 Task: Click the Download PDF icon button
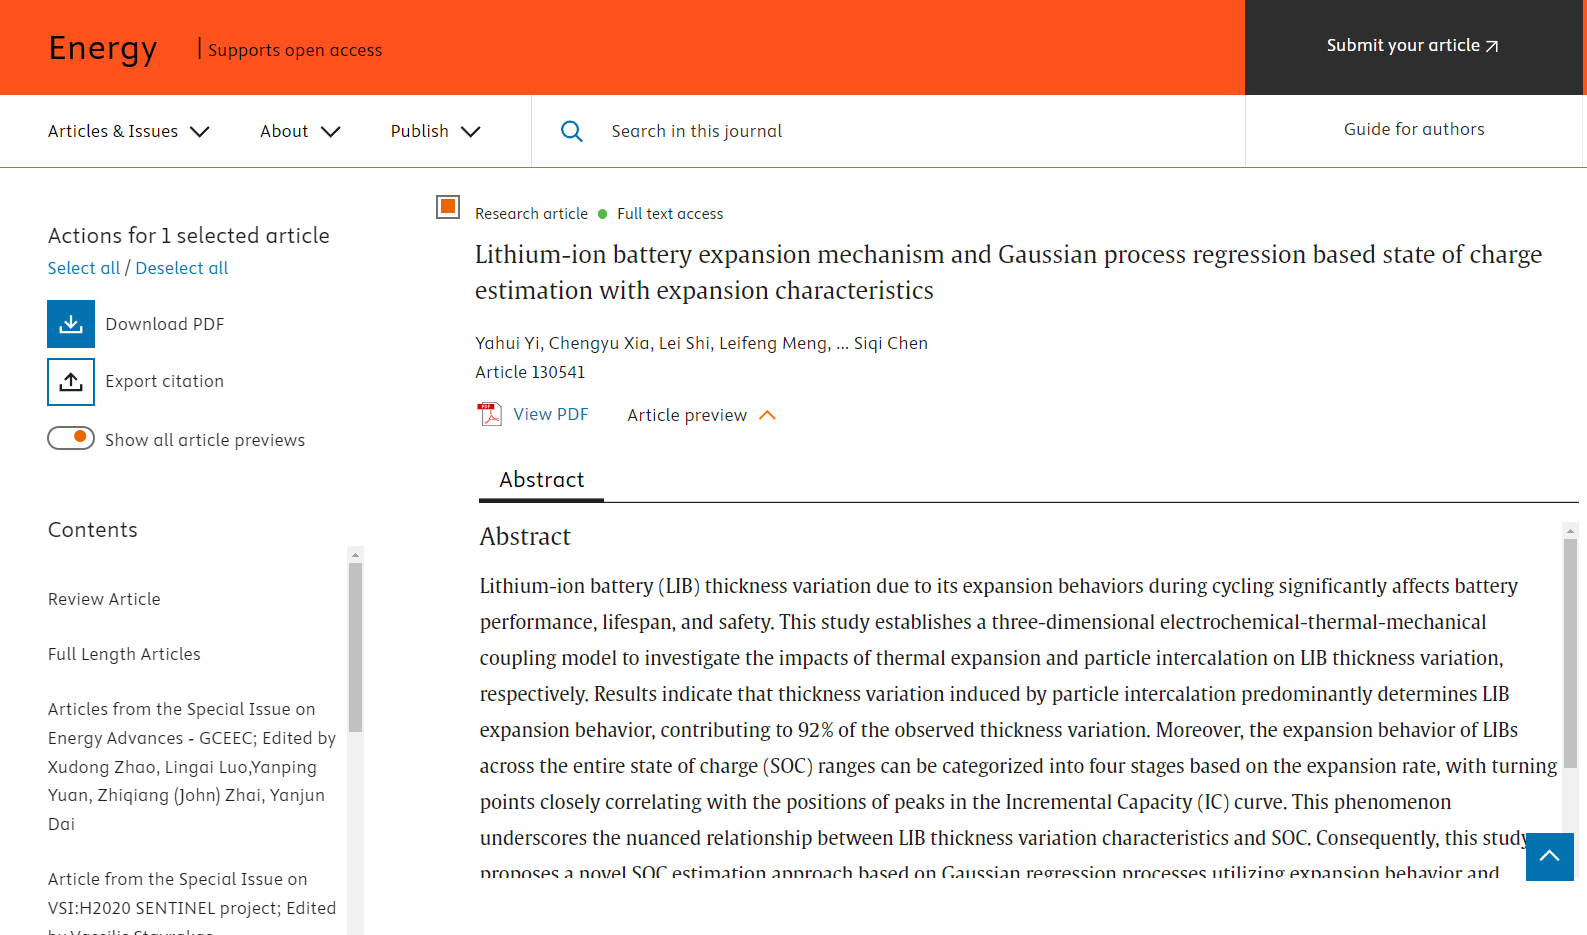click(71, 324)
